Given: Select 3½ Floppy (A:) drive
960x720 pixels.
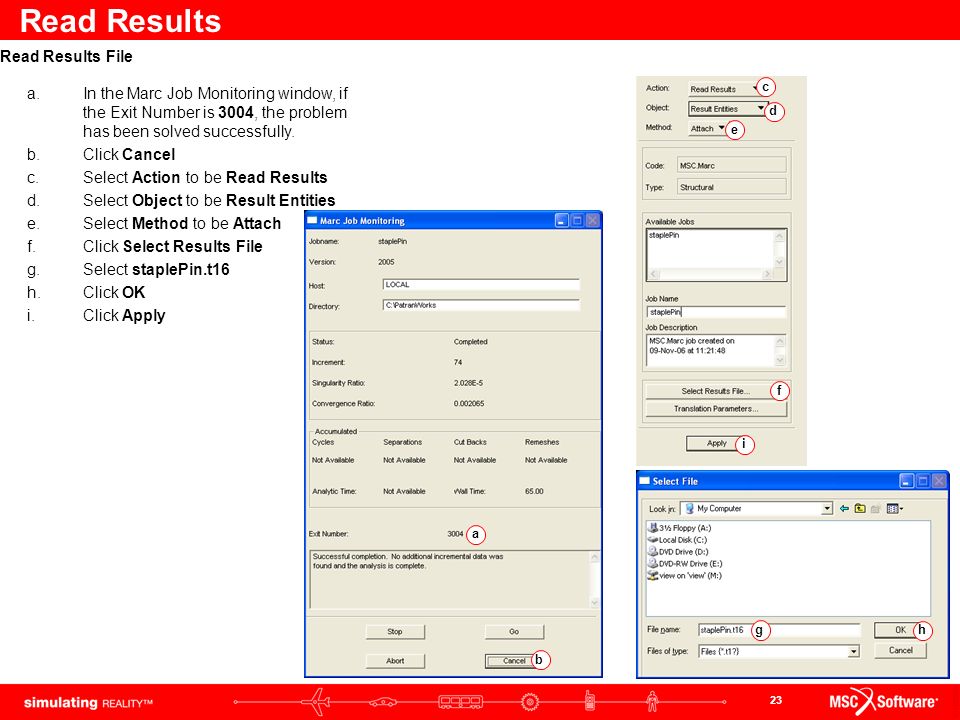Looking at the screenshot, I should [680, 528].
